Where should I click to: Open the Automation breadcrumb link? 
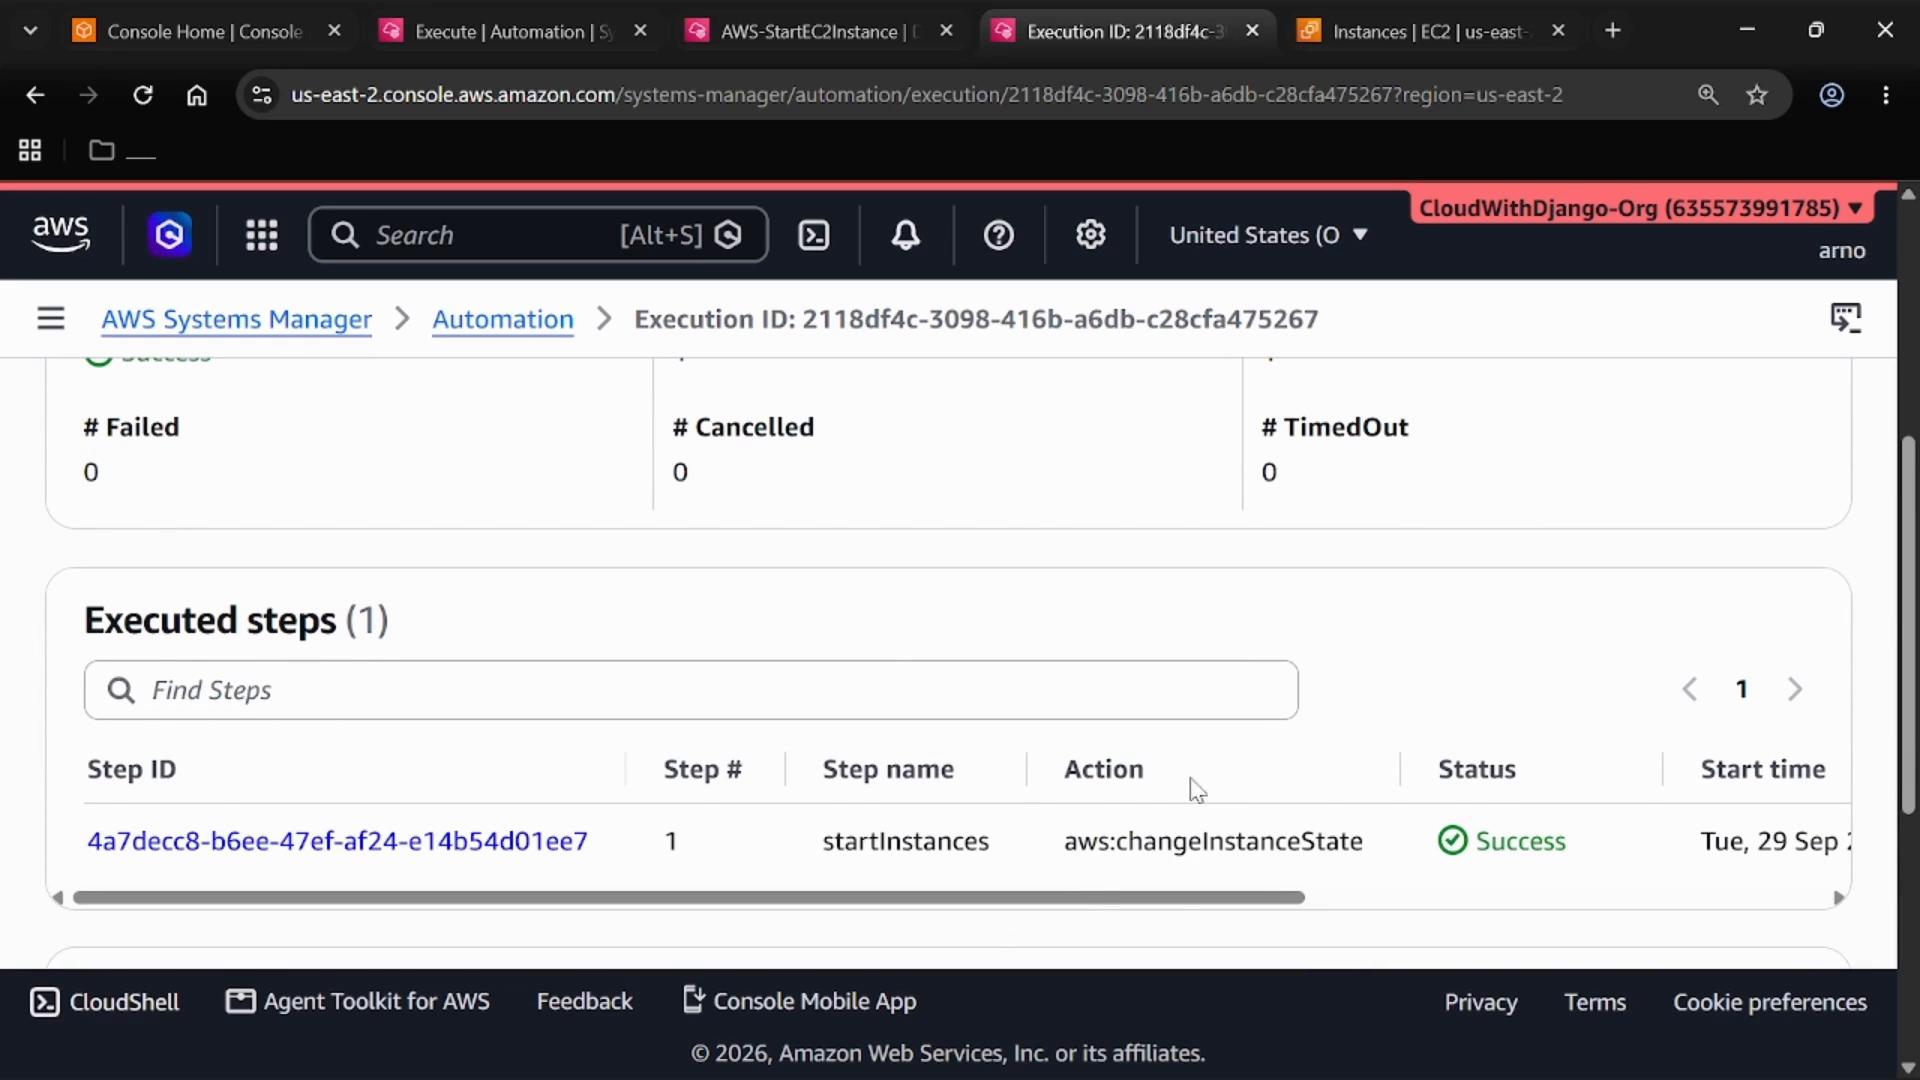[x=503, y=319]
